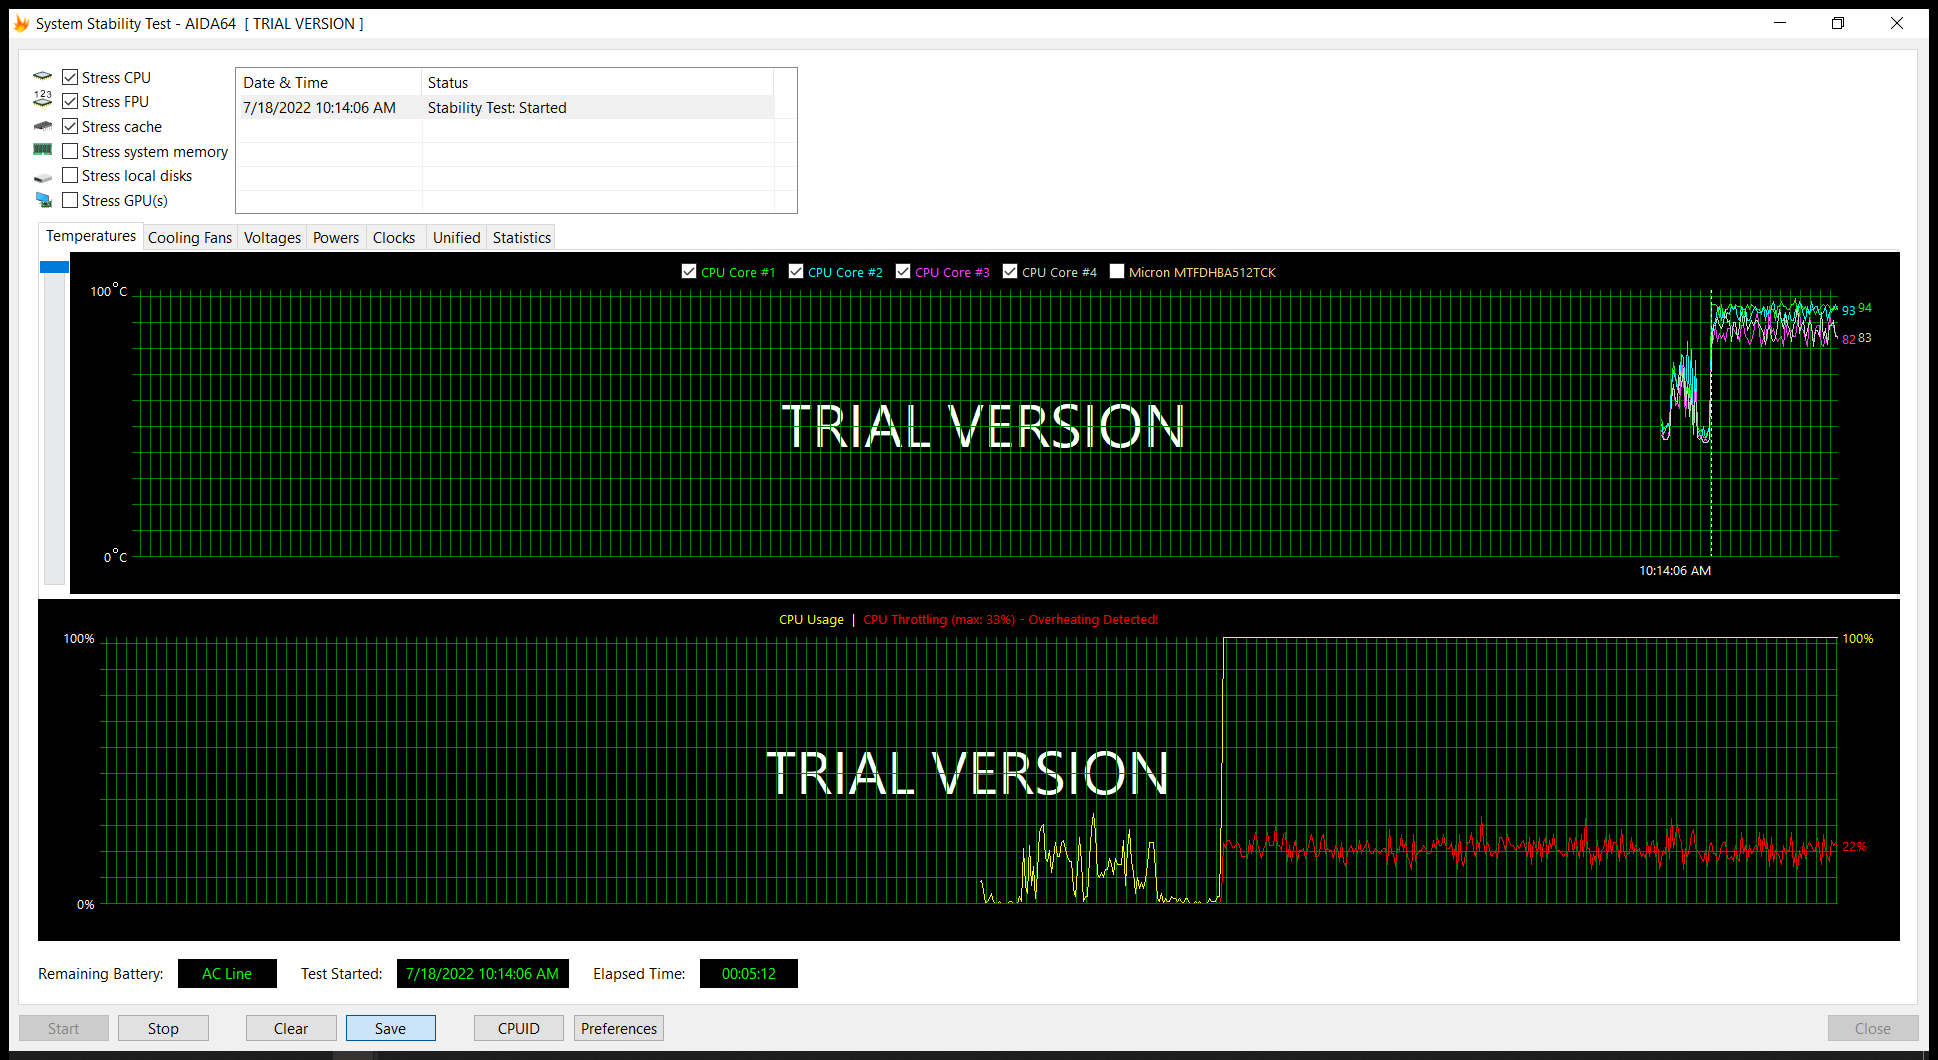Clear the graph data
The width and height of the screenshot is (1938, 1060).
[x=291, y=1028]
